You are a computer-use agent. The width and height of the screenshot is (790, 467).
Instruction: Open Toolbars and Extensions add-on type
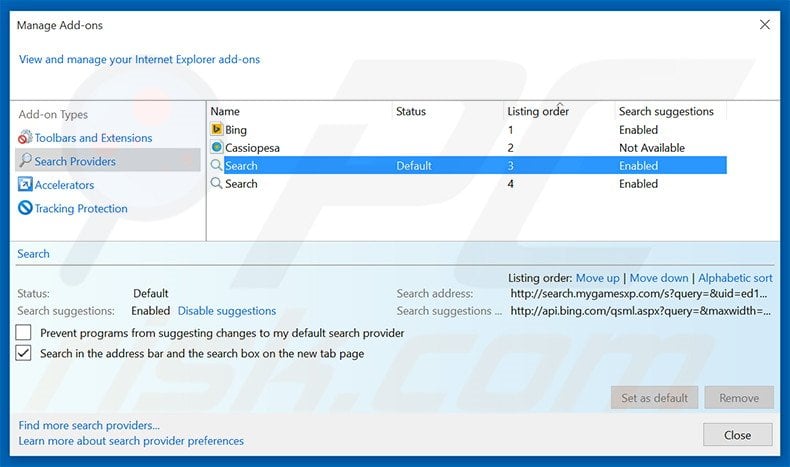[x=93, y=138]
